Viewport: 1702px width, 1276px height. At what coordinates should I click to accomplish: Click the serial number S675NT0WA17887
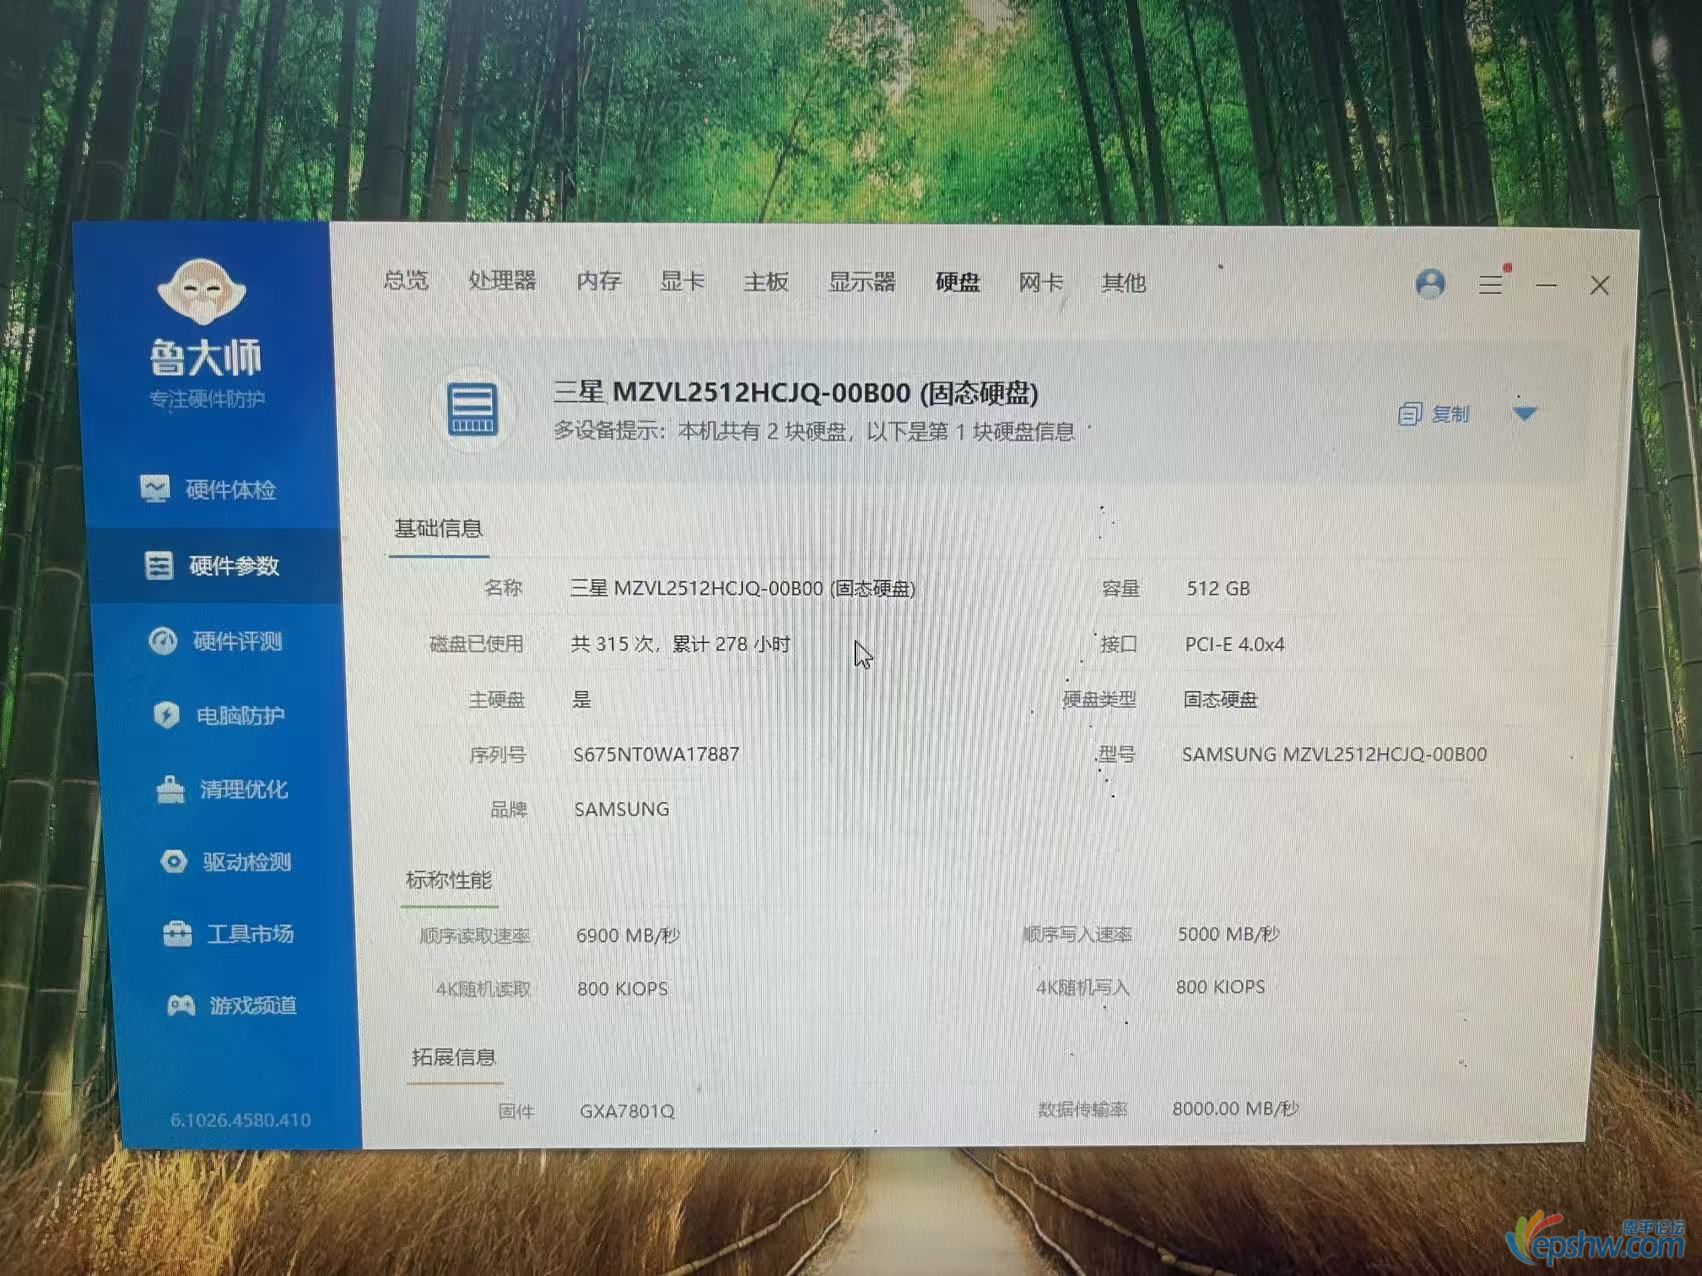(656, 754)
